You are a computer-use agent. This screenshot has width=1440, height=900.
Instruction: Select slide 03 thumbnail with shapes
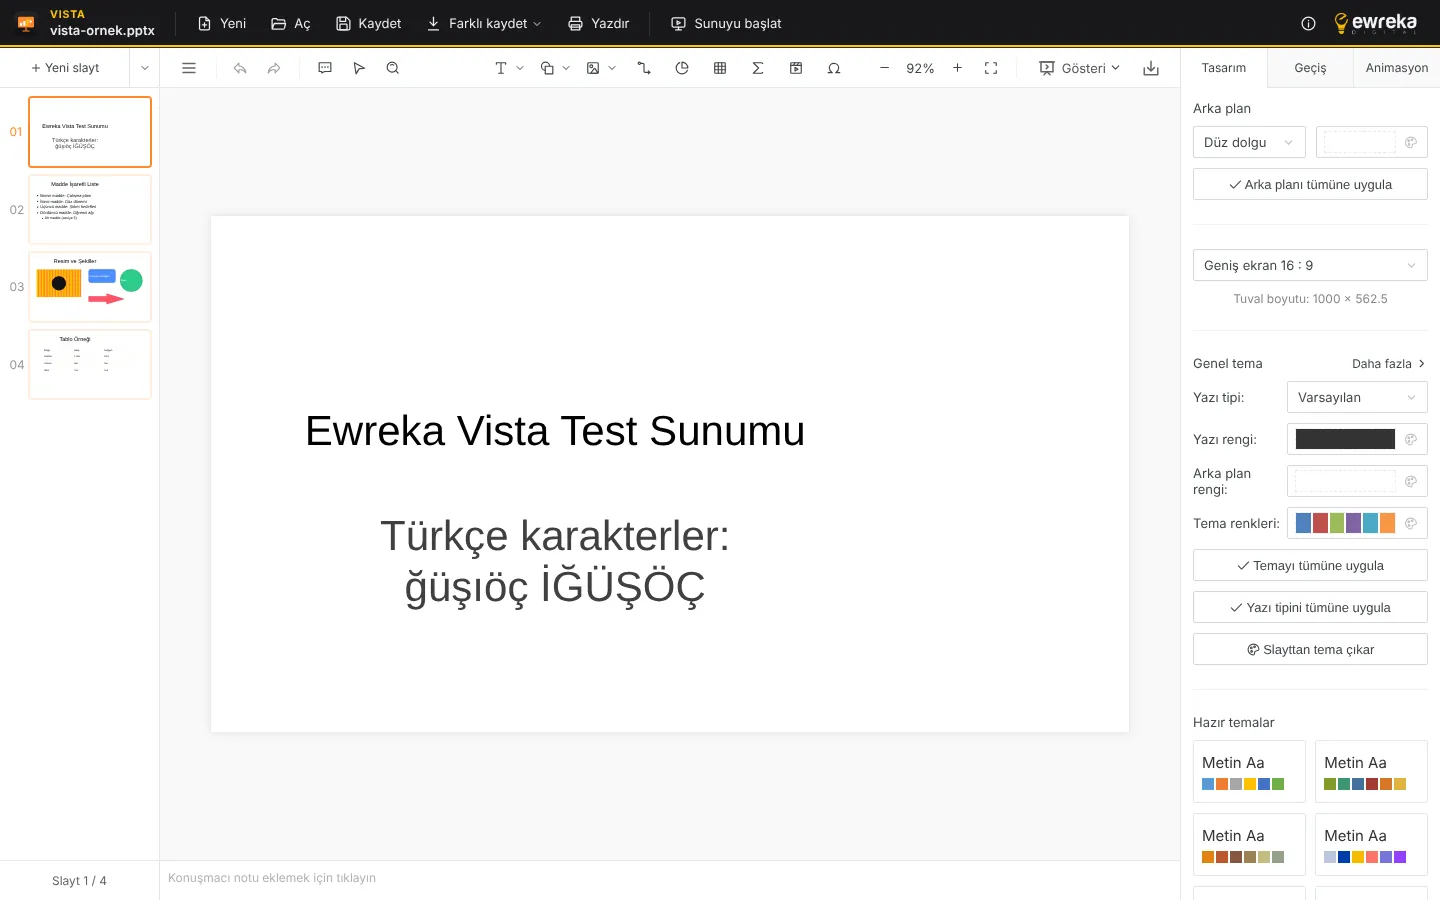coord(90,287)
